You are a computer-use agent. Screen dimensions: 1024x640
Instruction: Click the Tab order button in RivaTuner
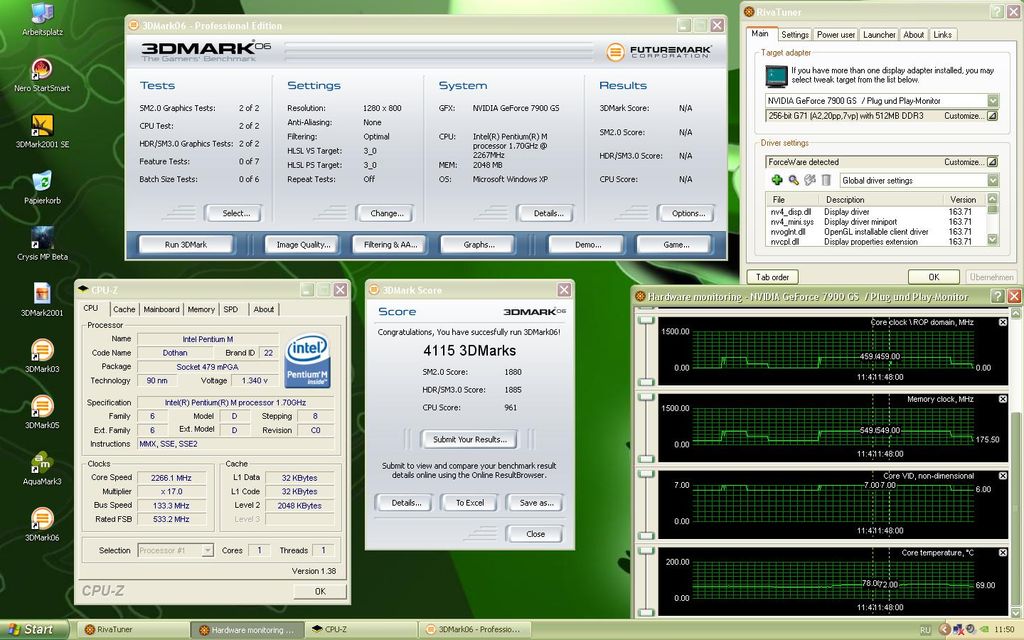(x=773, y=277)
